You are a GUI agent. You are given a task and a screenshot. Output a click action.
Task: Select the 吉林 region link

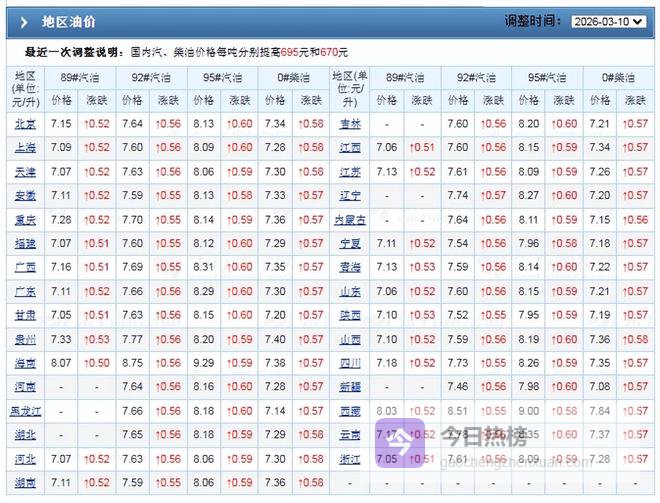pos(350,124)
